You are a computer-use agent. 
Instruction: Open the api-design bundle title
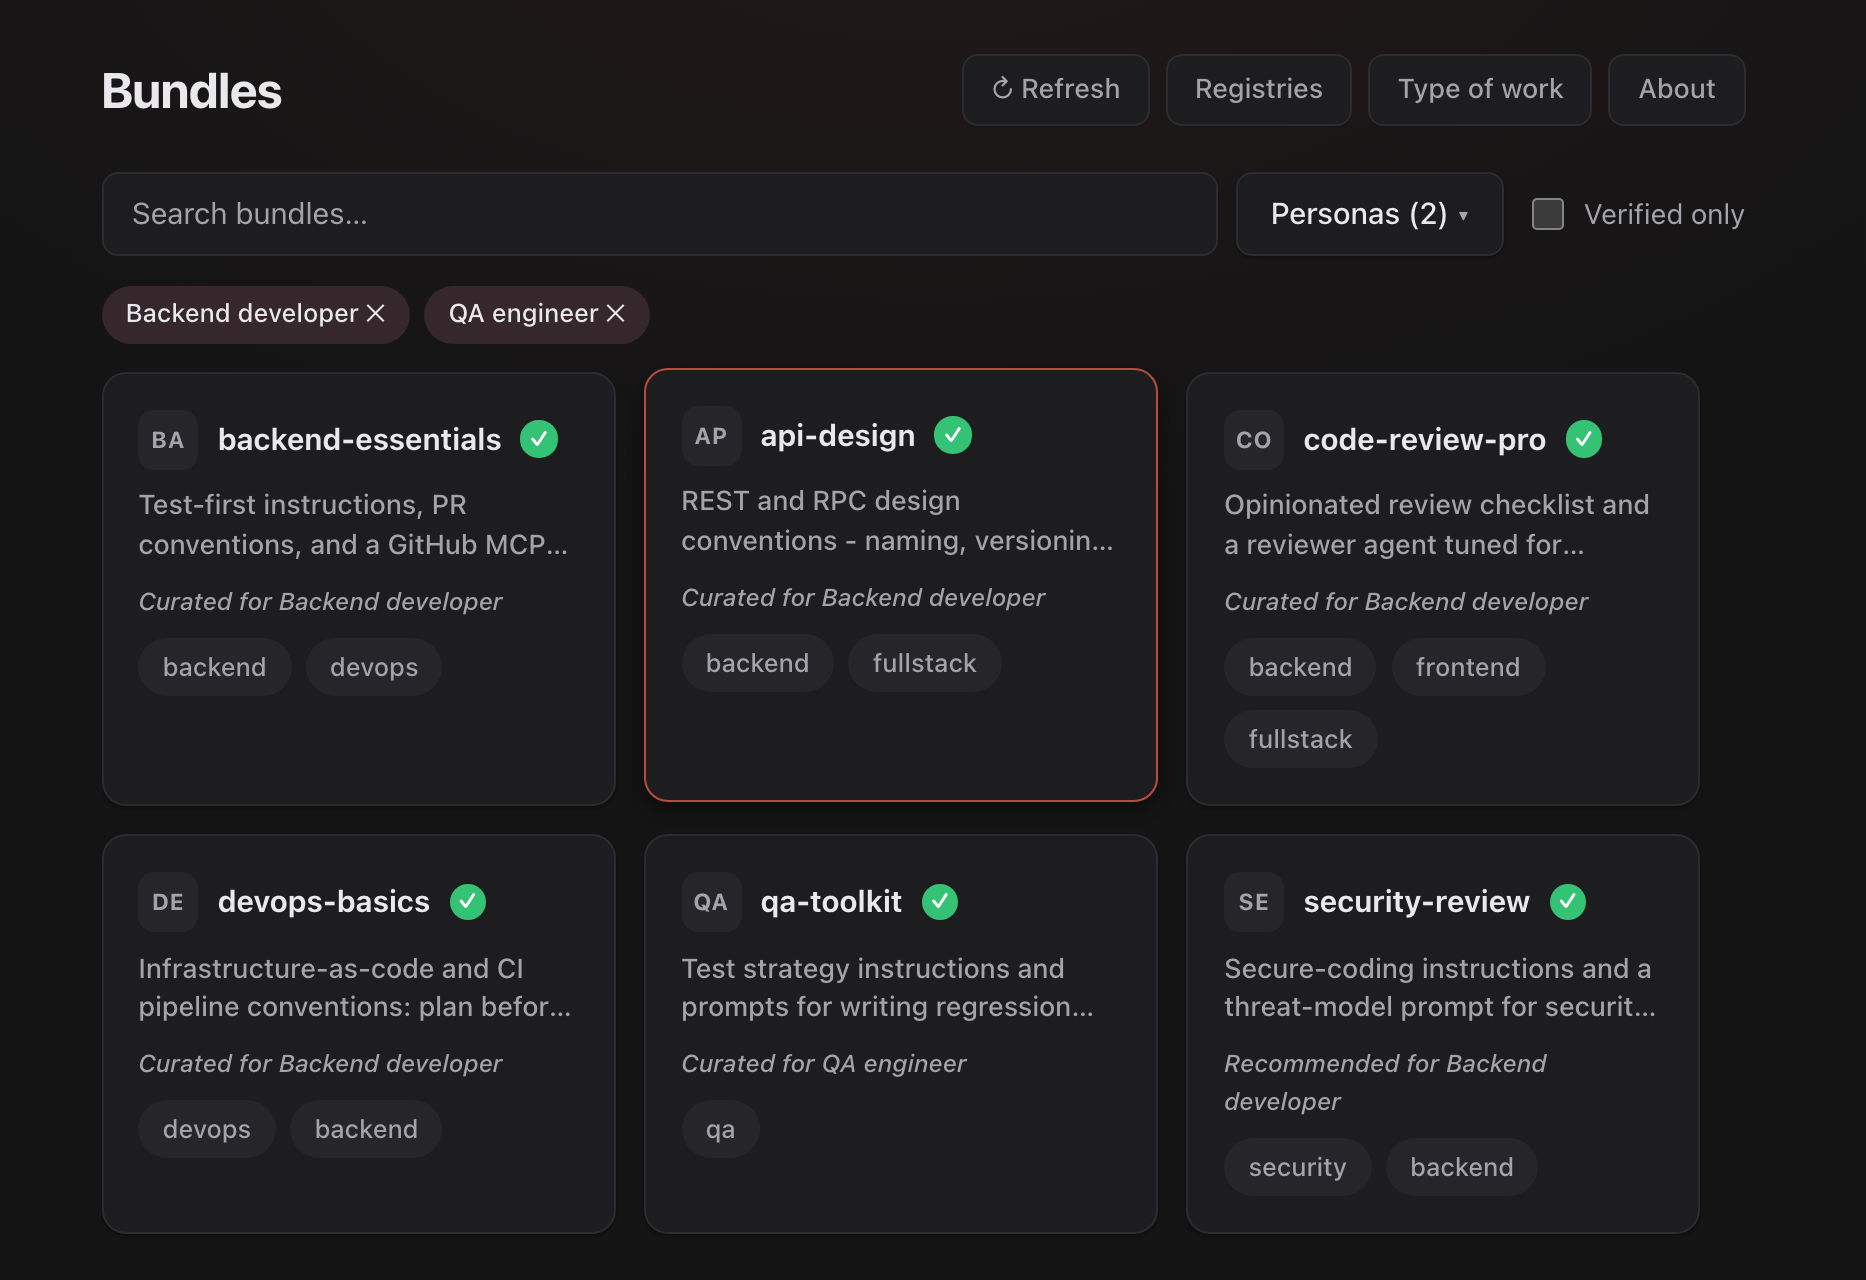[x=838, y=436]
